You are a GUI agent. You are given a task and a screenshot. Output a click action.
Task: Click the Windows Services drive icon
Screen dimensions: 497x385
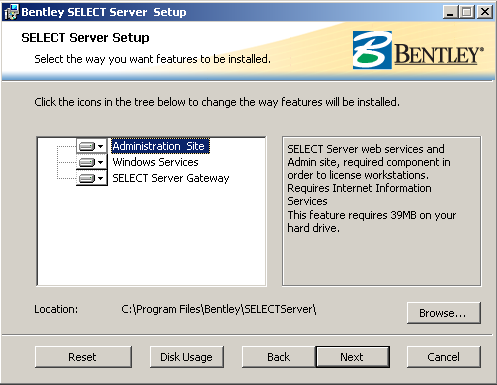pyautogui.click(x=87, y=162)
